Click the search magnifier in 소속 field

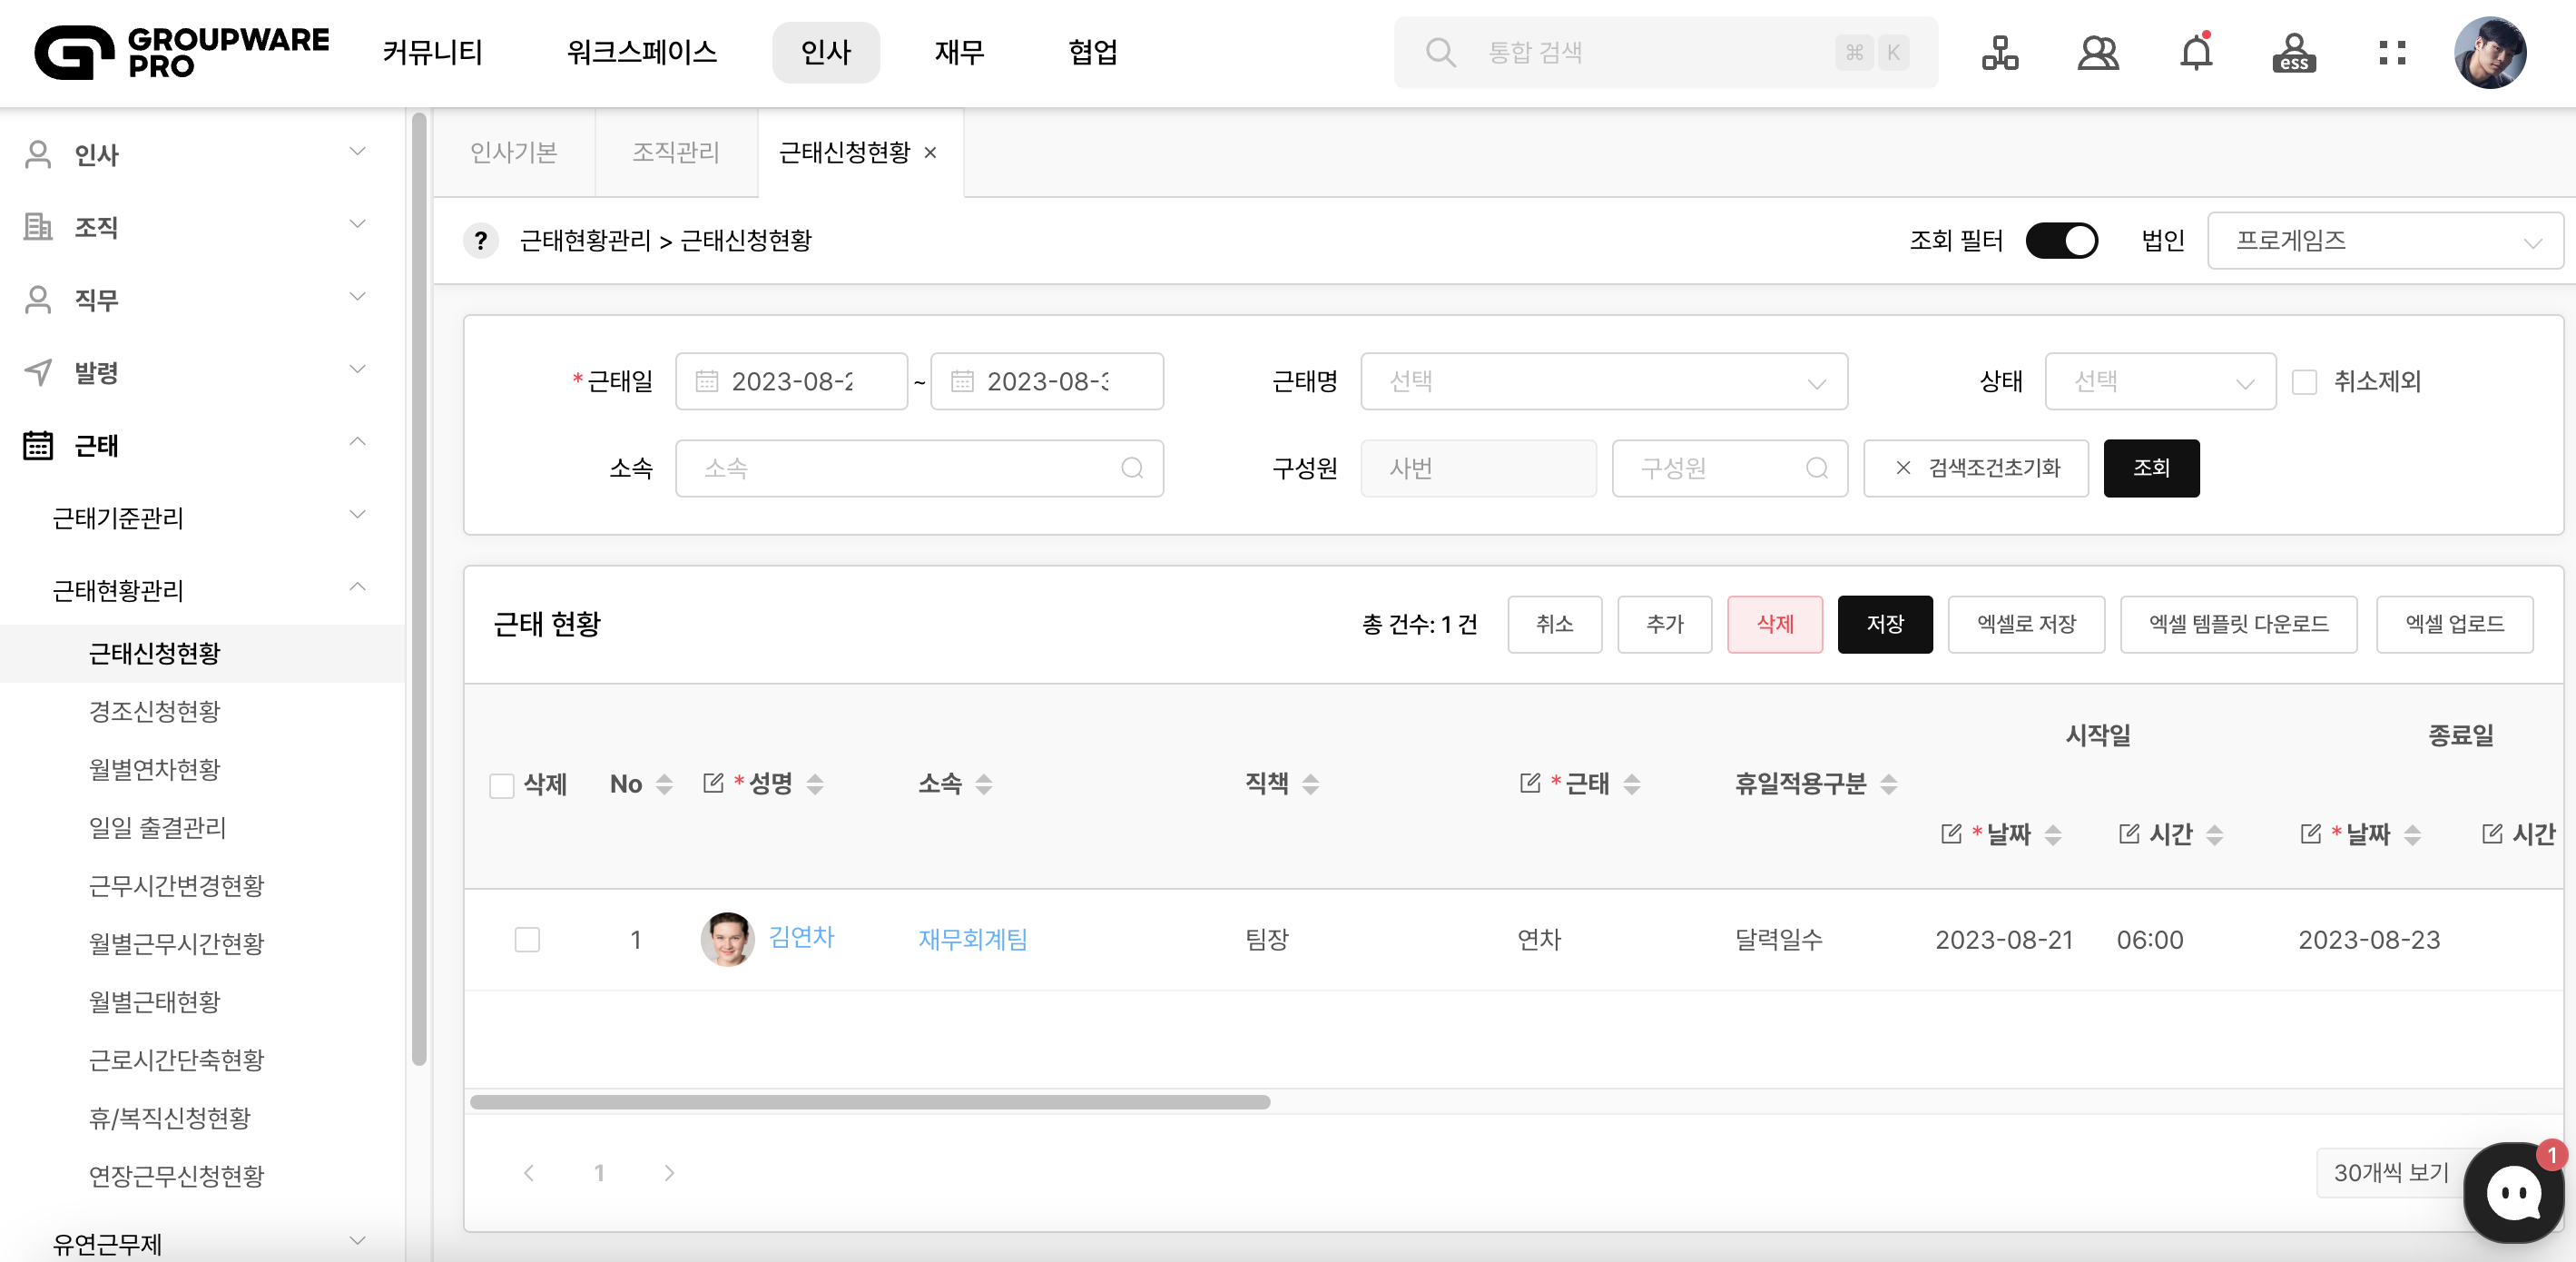click(x=1131, y=468)
